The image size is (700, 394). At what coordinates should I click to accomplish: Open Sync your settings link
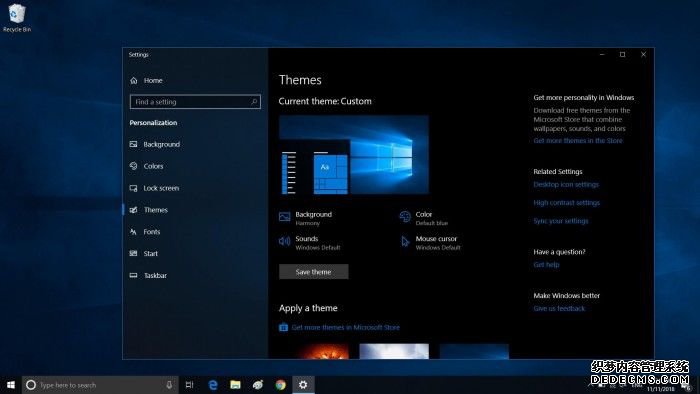561,221
